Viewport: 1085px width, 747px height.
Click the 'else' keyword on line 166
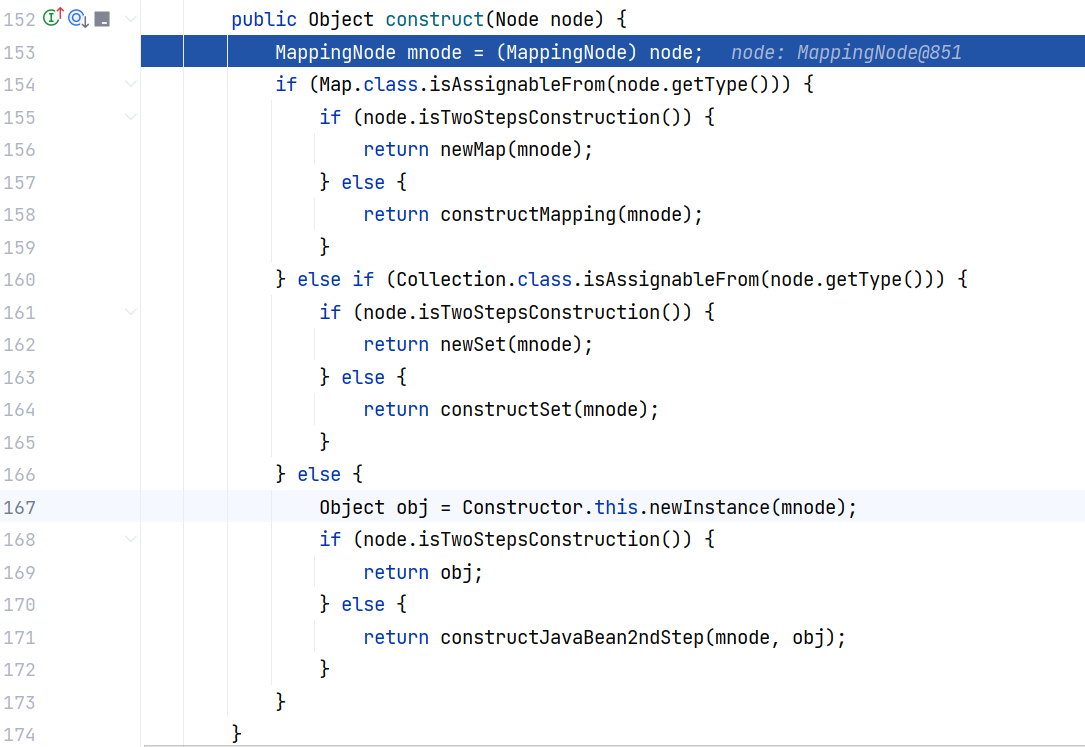[319, 474]
